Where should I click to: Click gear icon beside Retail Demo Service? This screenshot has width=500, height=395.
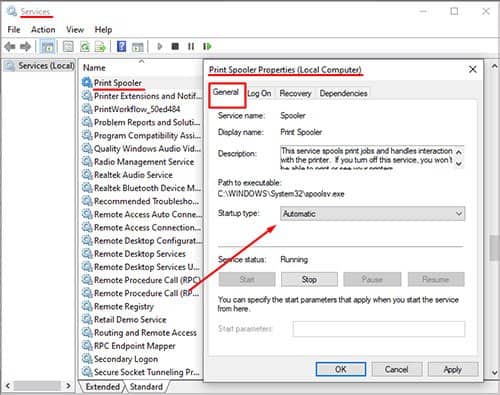pyautogui.click(x=87, y=319)
